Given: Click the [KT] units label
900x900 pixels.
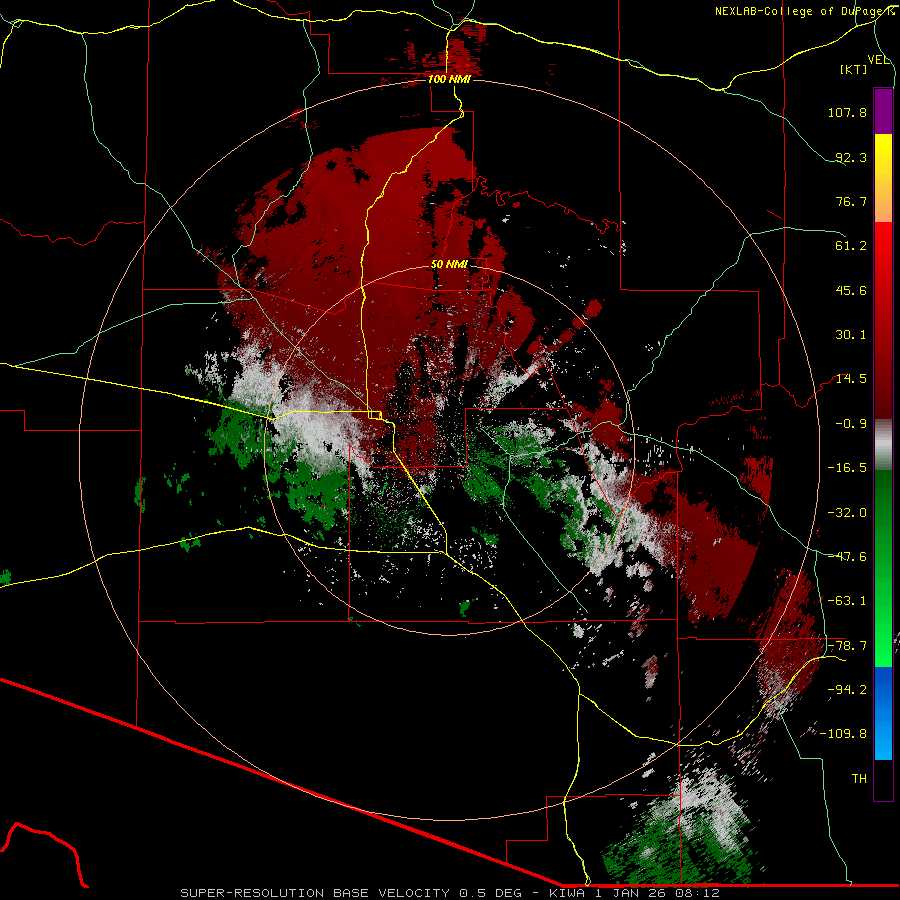Looking at the screenshot, I should pyautogui.click(x=854, y=69).
